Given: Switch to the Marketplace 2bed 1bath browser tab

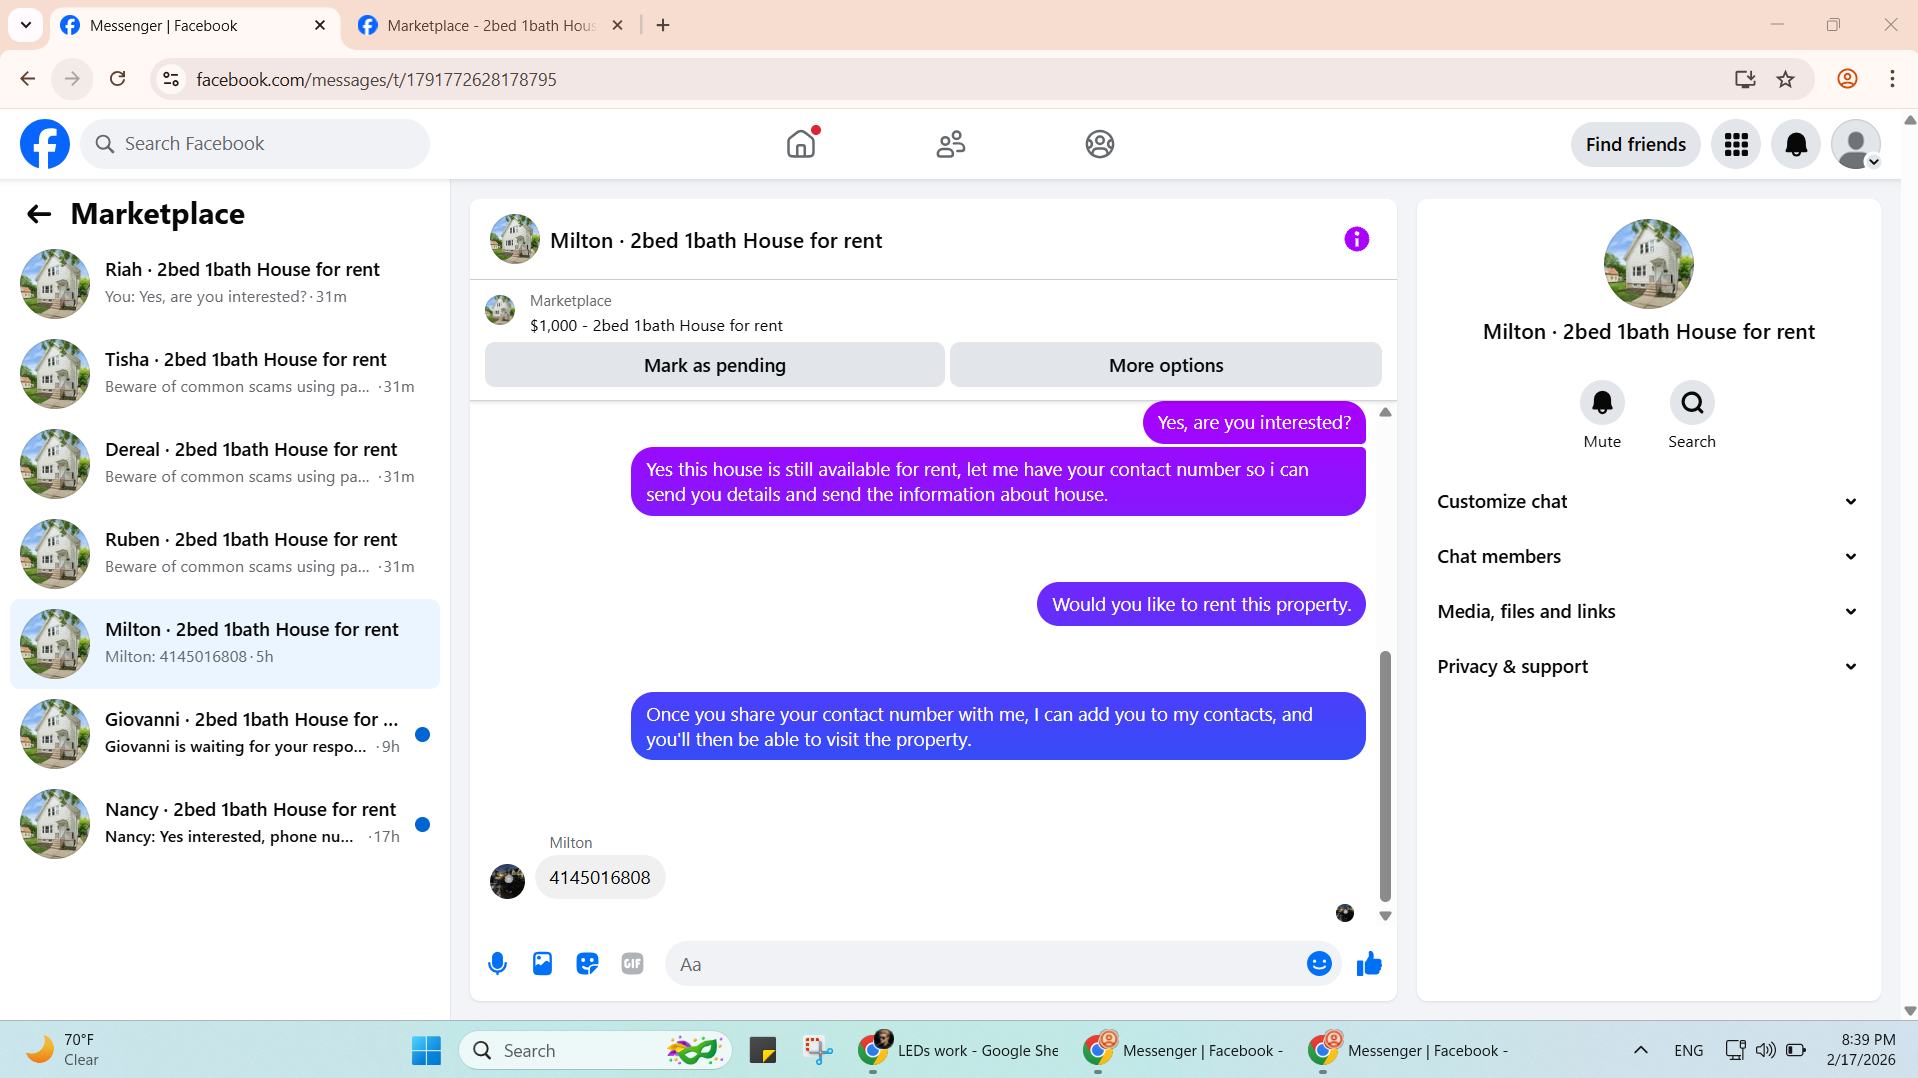Looking at the screenshot, I should tap(490, 25).
